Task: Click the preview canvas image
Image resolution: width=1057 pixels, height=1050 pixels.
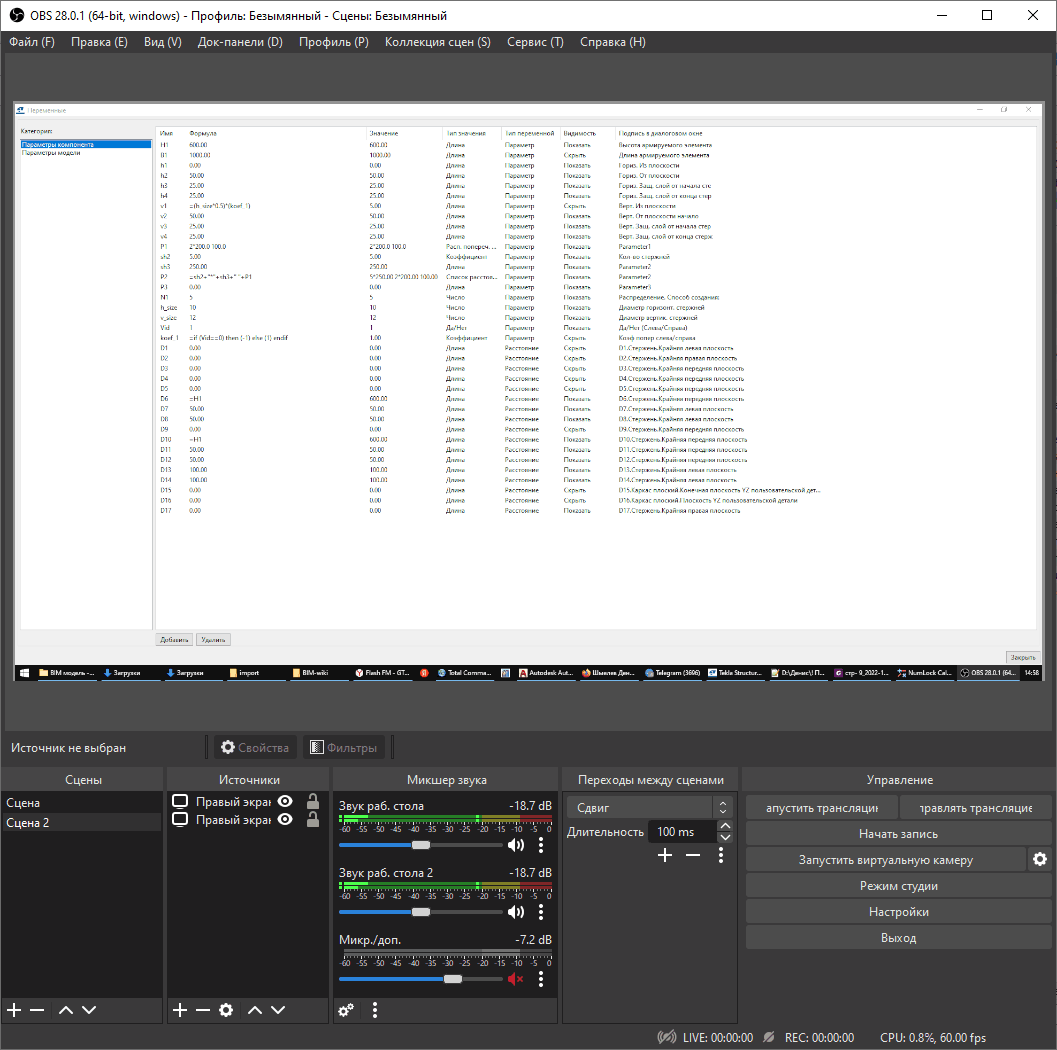Action: [x=528, y=391]
